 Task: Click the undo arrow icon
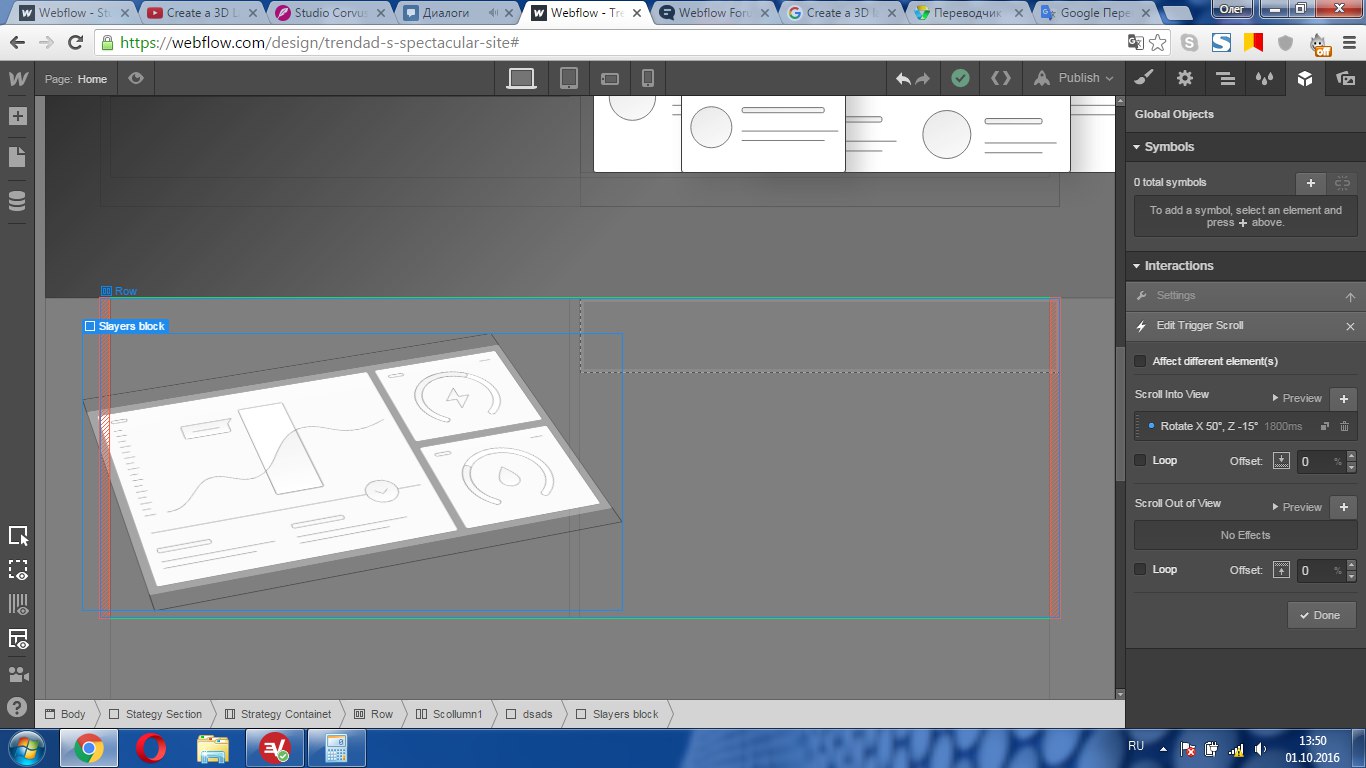[903, 78]
